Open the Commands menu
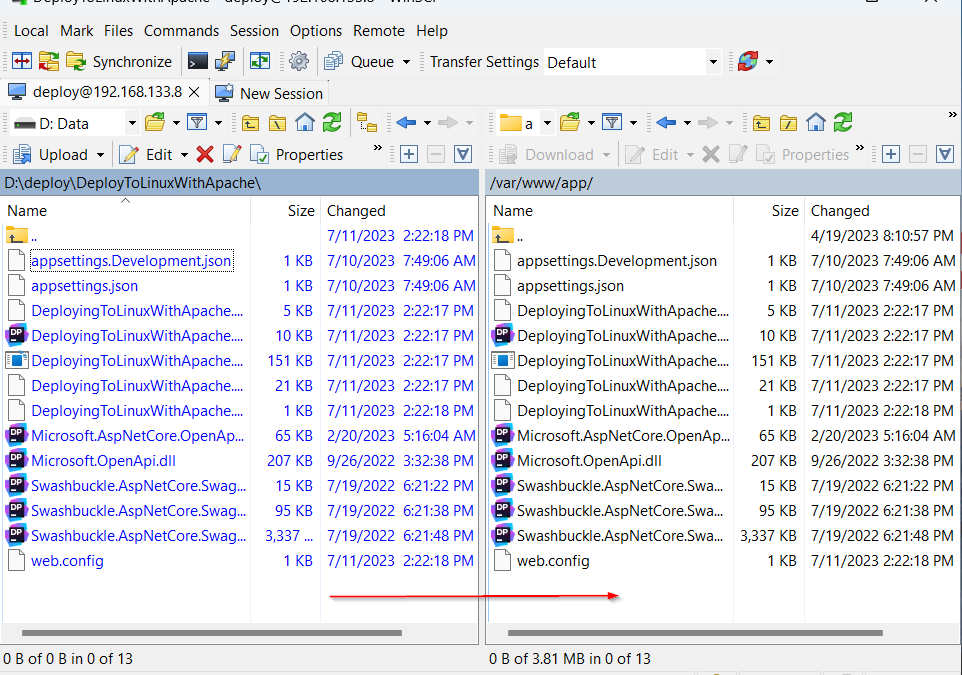 pos(181,31)
